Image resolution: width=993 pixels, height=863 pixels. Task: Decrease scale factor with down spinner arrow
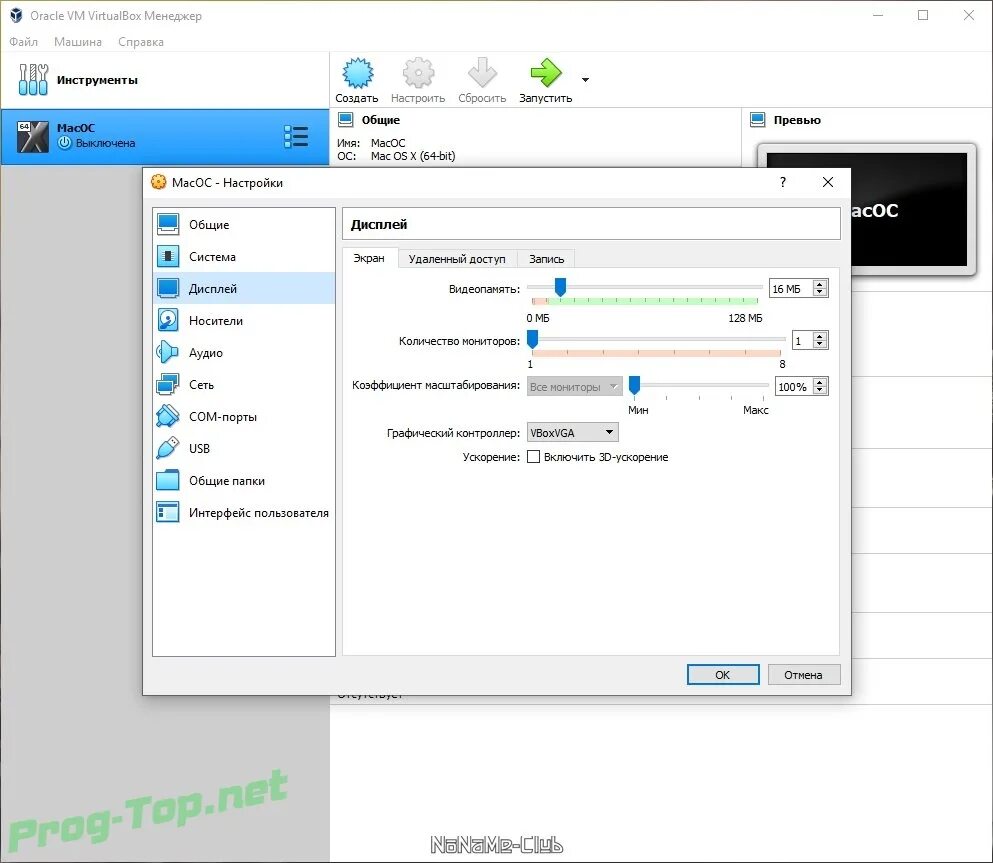pos(820,391)
